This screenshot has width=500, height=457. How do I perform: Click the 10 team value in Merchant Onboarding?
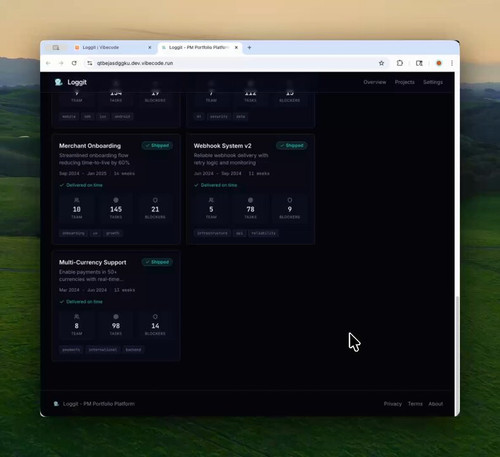(77, 209)
